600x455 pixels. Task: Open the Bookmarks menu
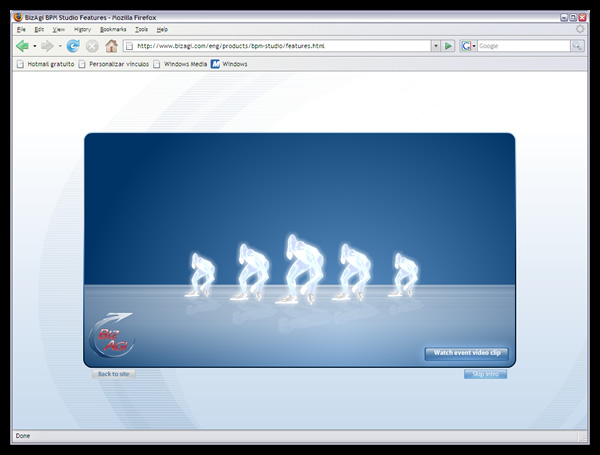(113, 29)
